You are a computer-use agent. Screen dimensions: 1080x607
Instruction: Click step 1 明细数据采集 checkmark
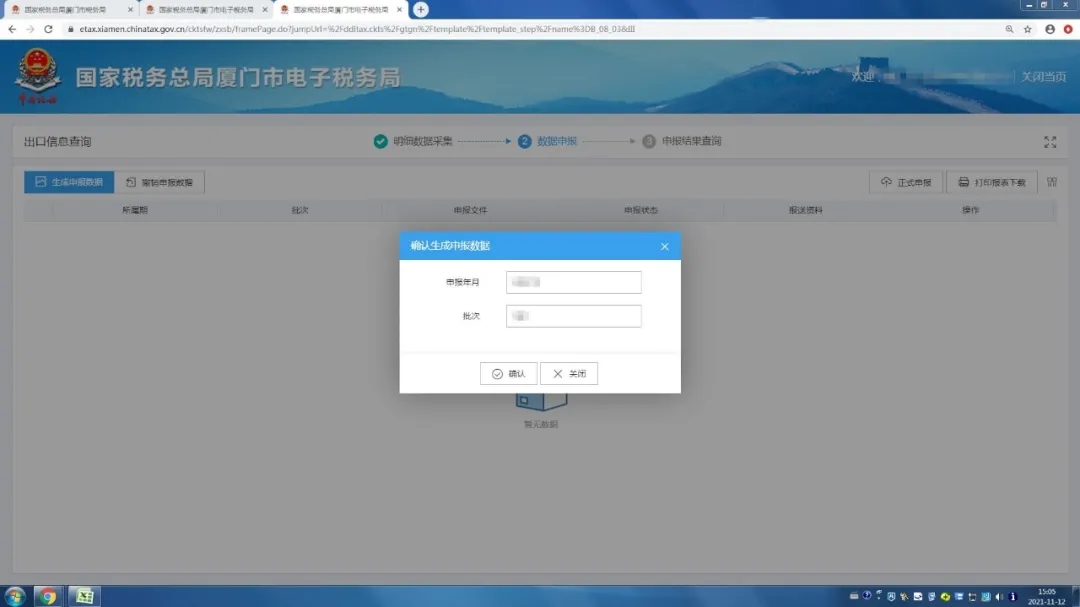(x=380, y=142)
